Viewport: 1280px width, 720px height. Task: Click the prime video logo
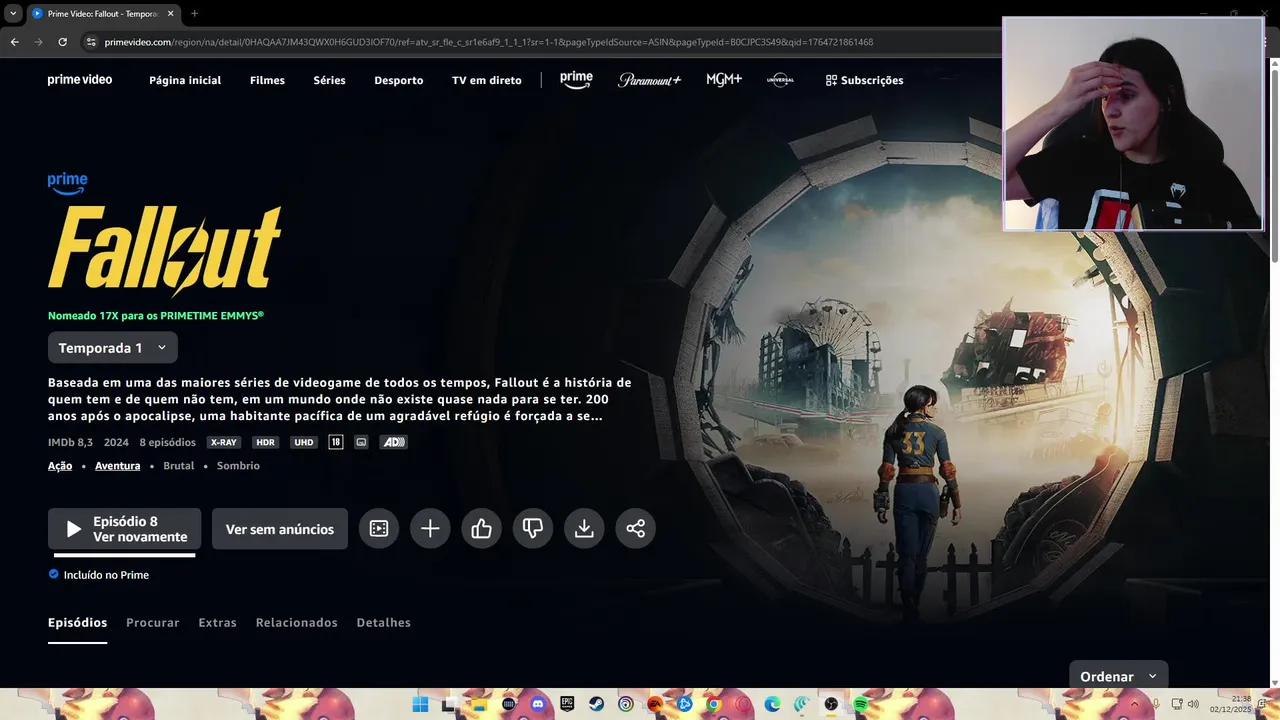click(80, 80)
